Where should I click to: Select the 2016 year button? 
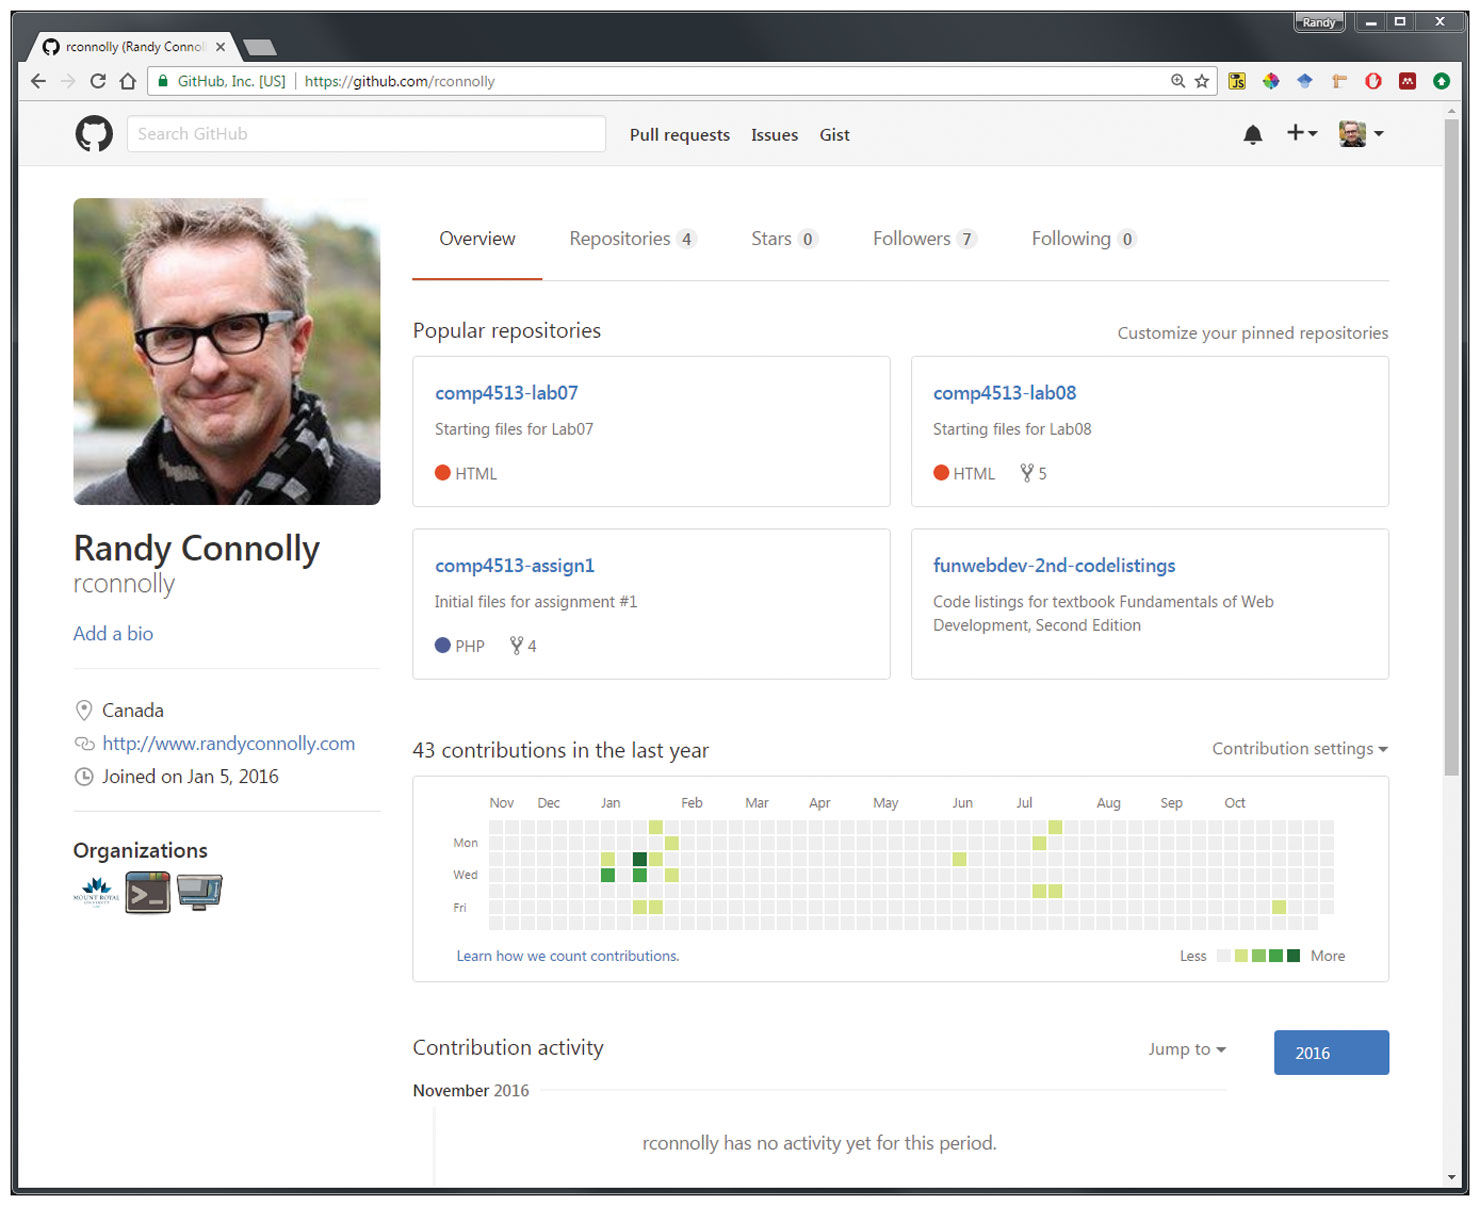1330,1053
